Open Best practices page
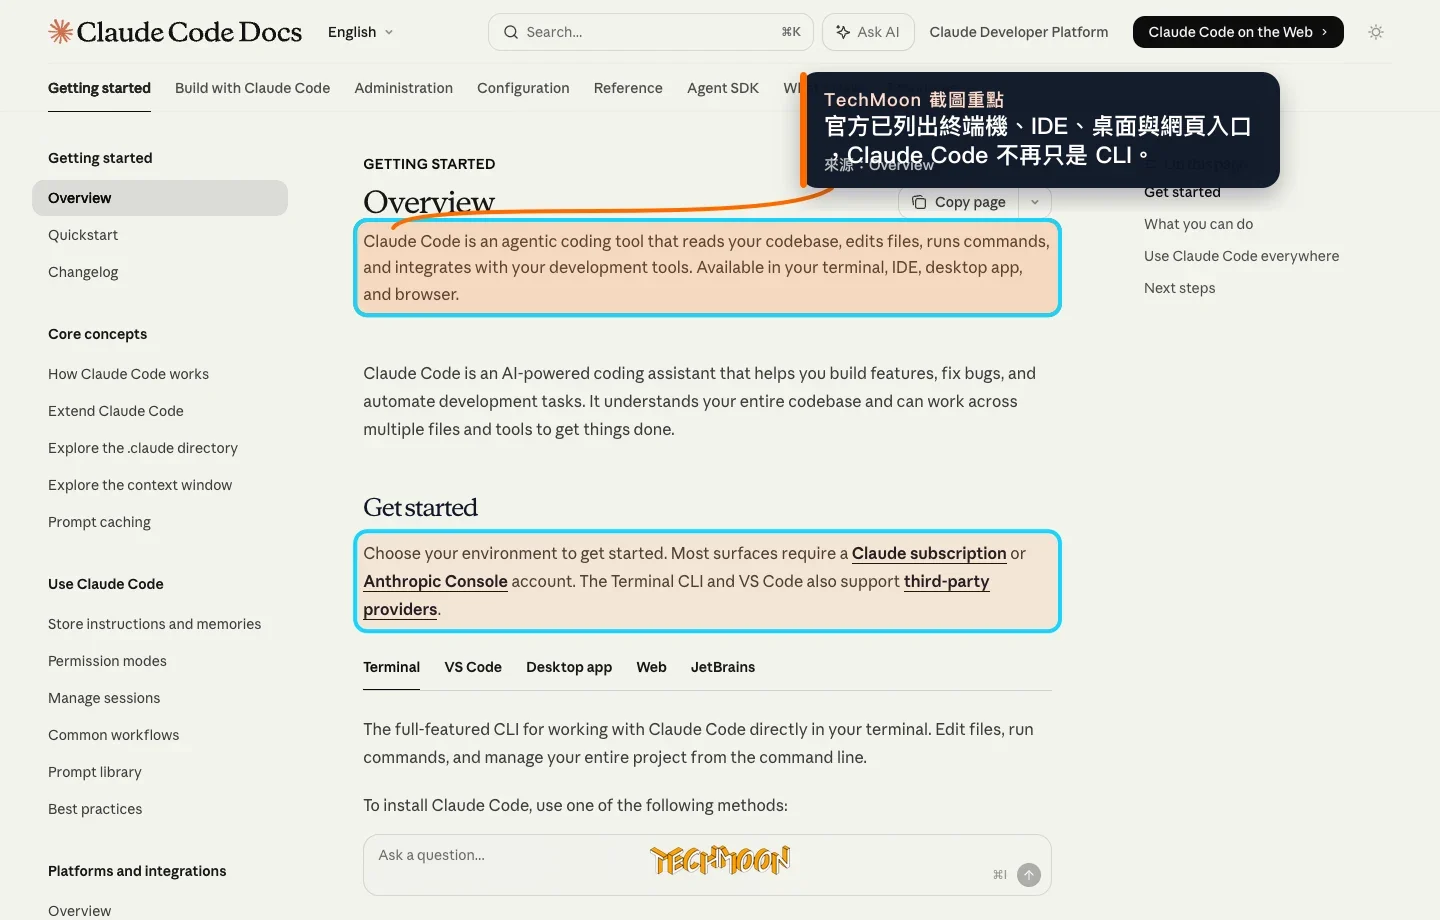Screen dimensions: 1440x920 pos(95,809)
